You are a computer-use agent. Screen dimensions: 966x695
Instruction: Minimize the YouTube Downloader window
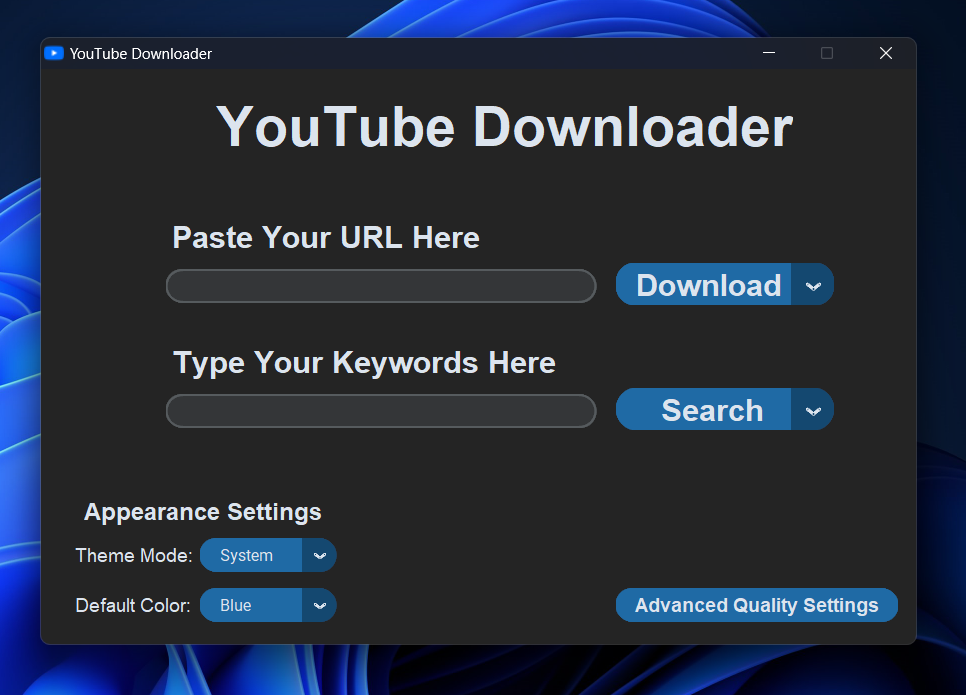tap(769, 53)
